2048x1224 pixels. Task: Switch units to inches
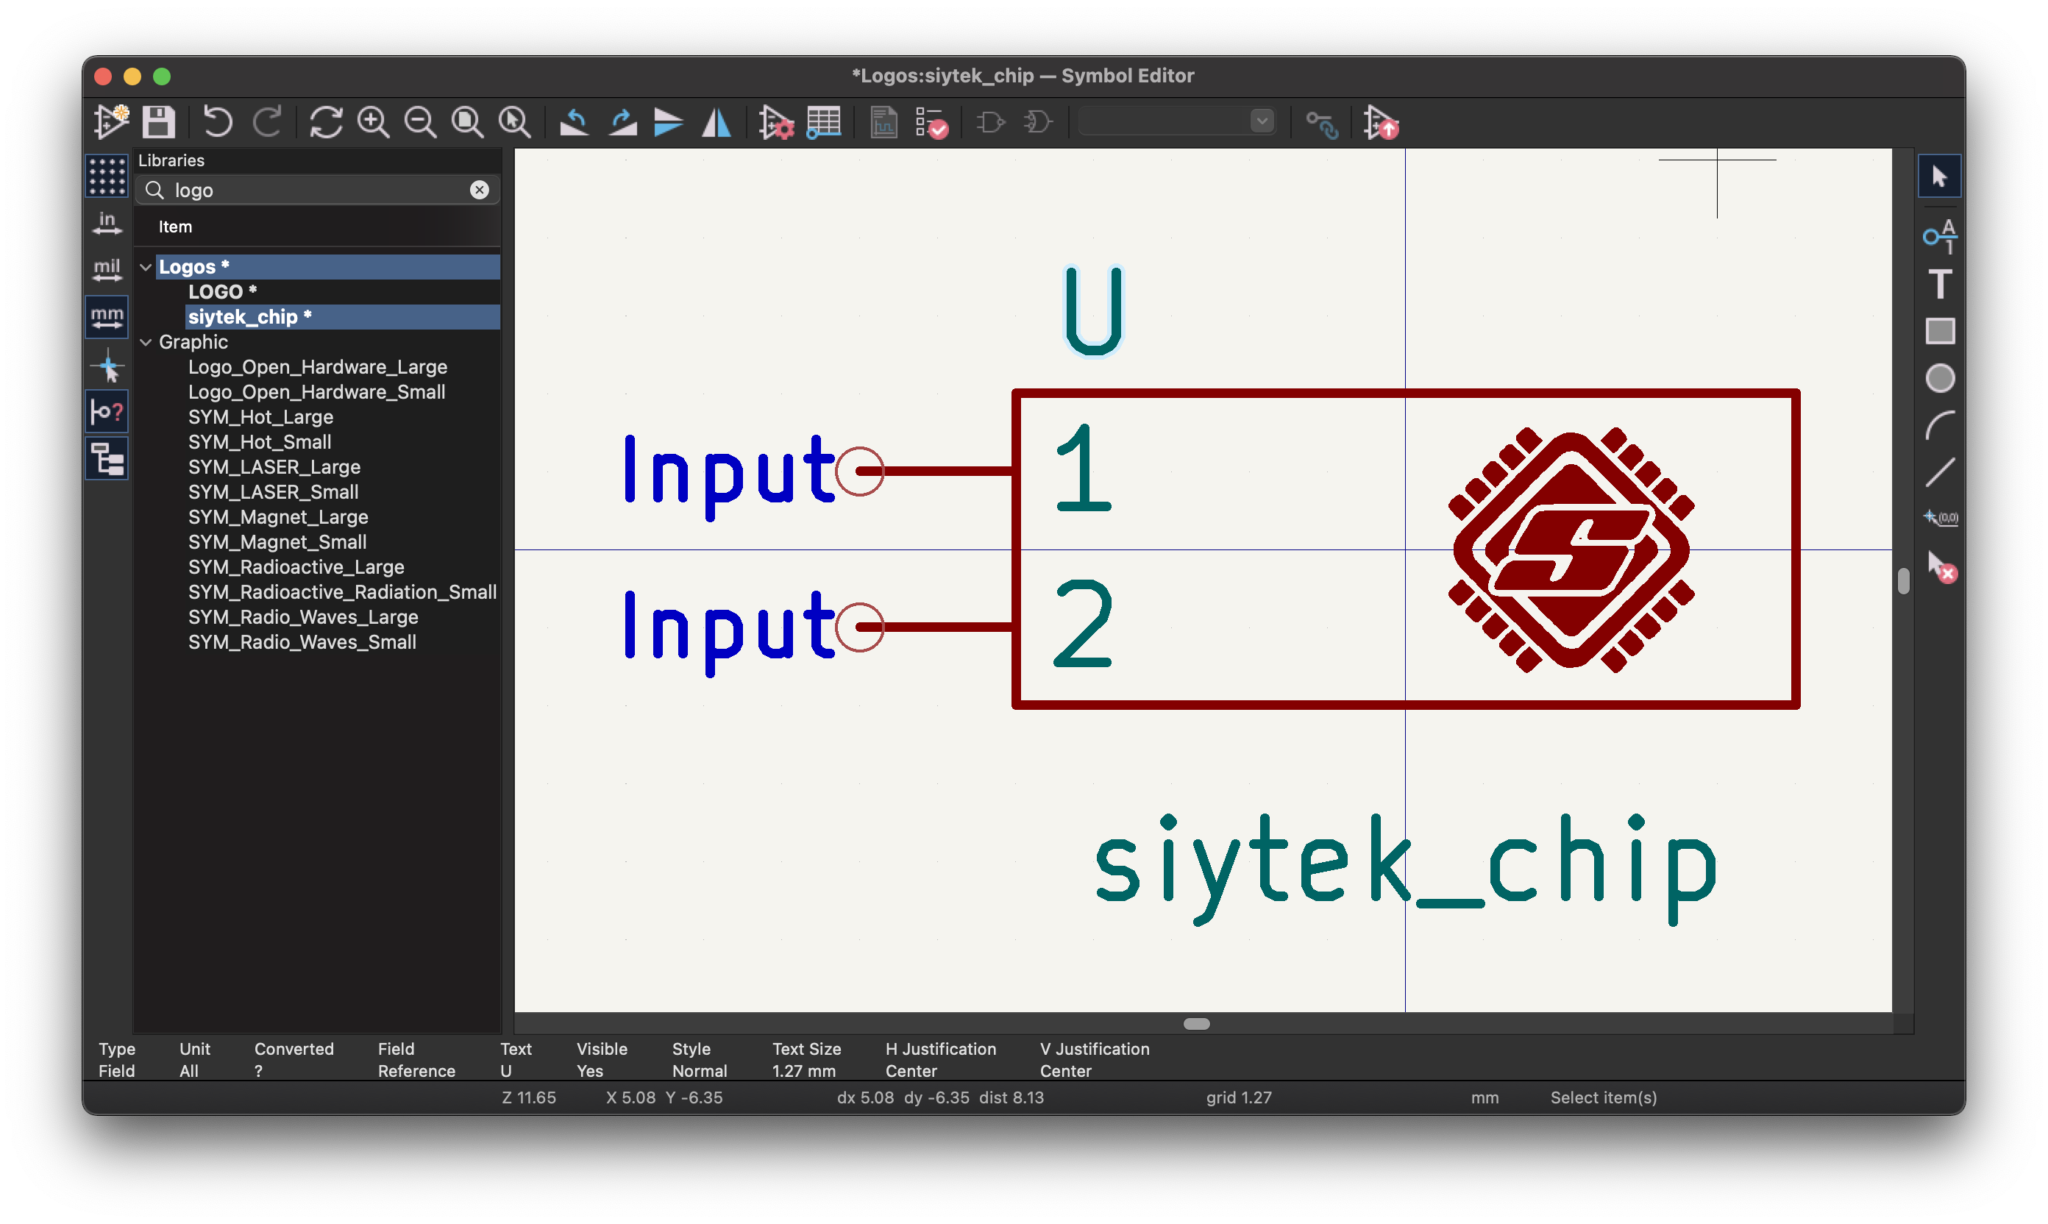[106, 222]
